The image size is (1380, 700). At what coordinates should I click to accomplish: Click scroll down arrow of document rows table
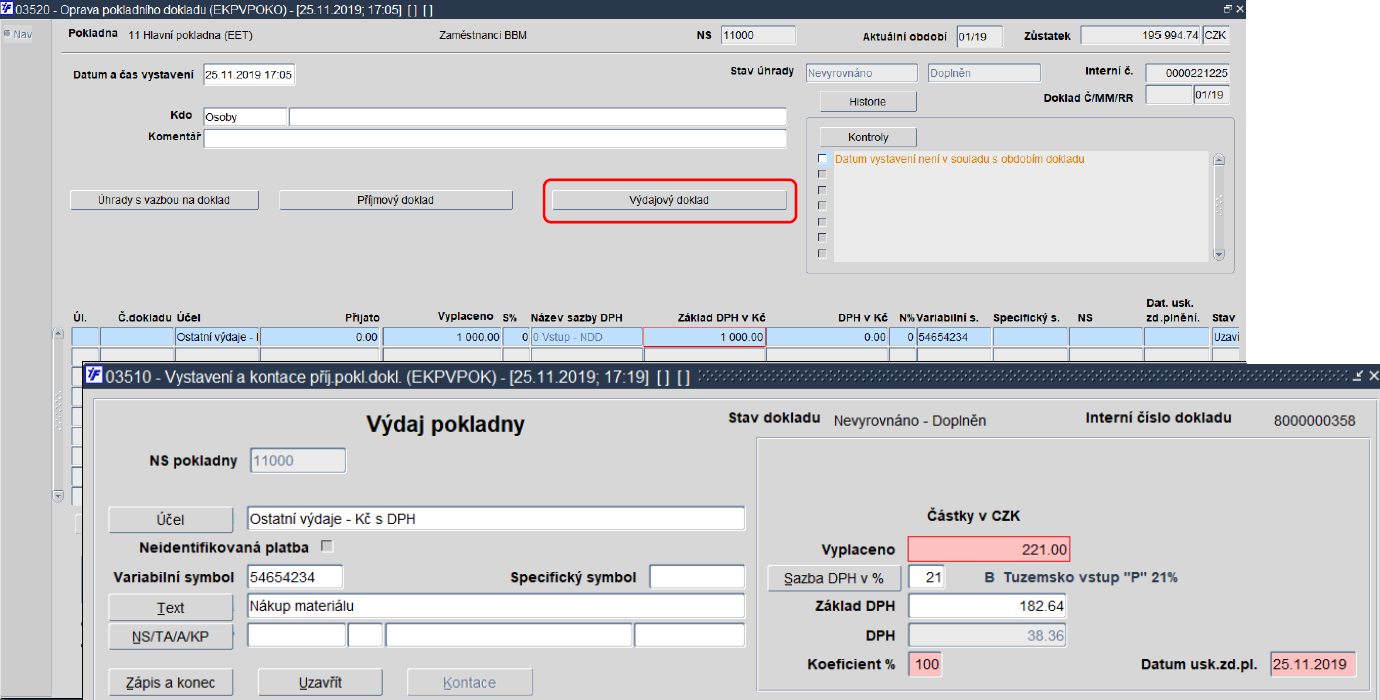click(58, 496)
